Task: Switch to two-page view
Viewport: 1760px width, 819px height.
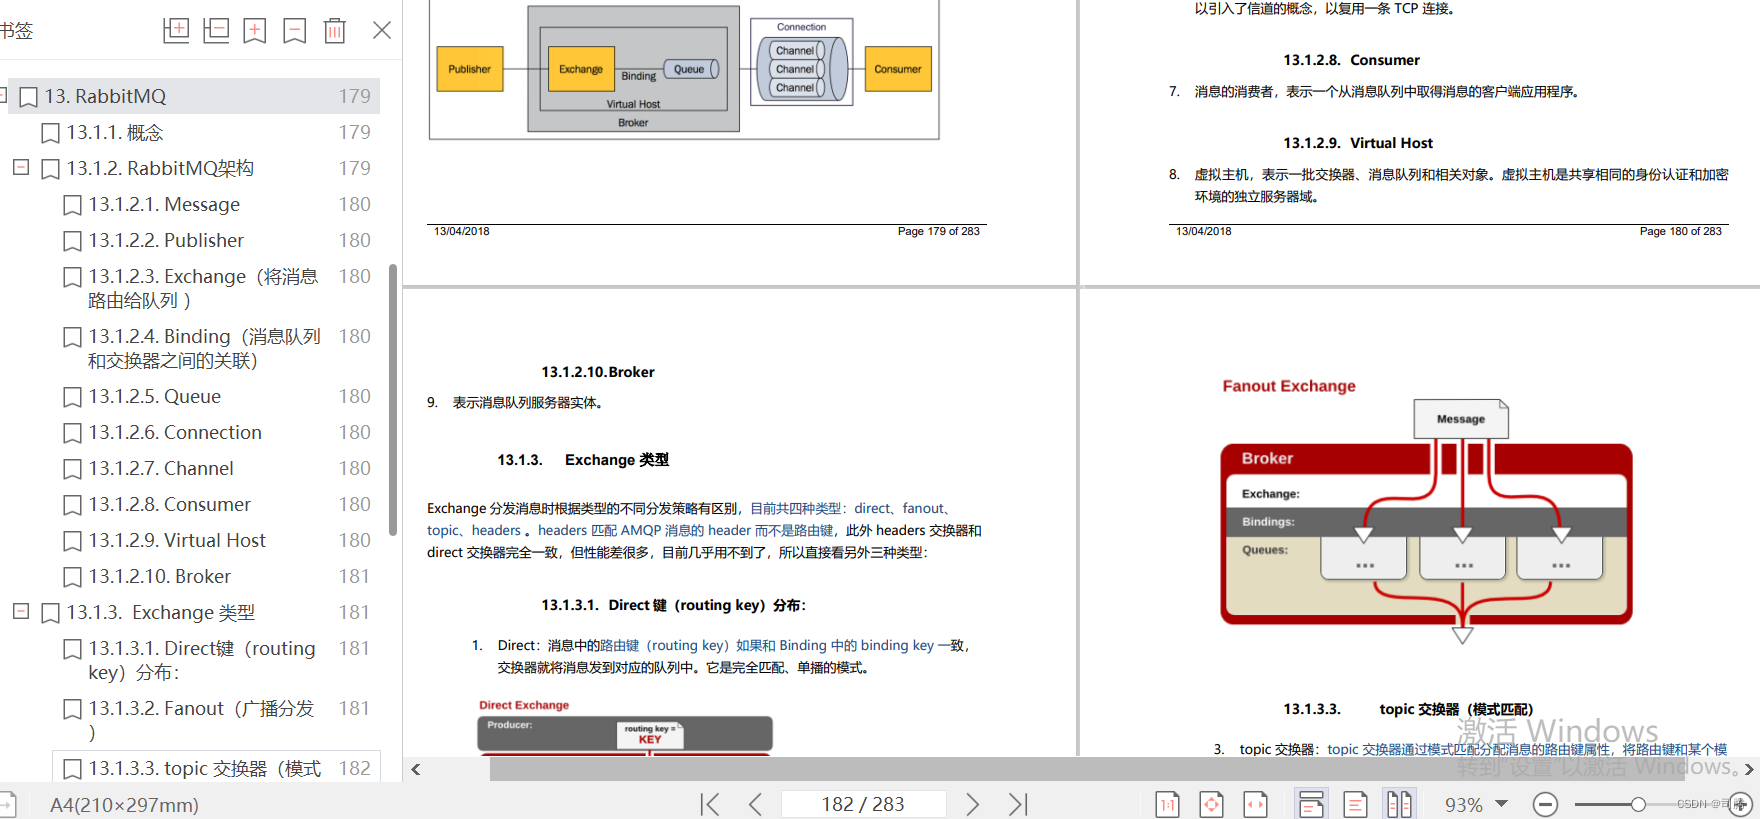Action: click(x=1399, y=804)
